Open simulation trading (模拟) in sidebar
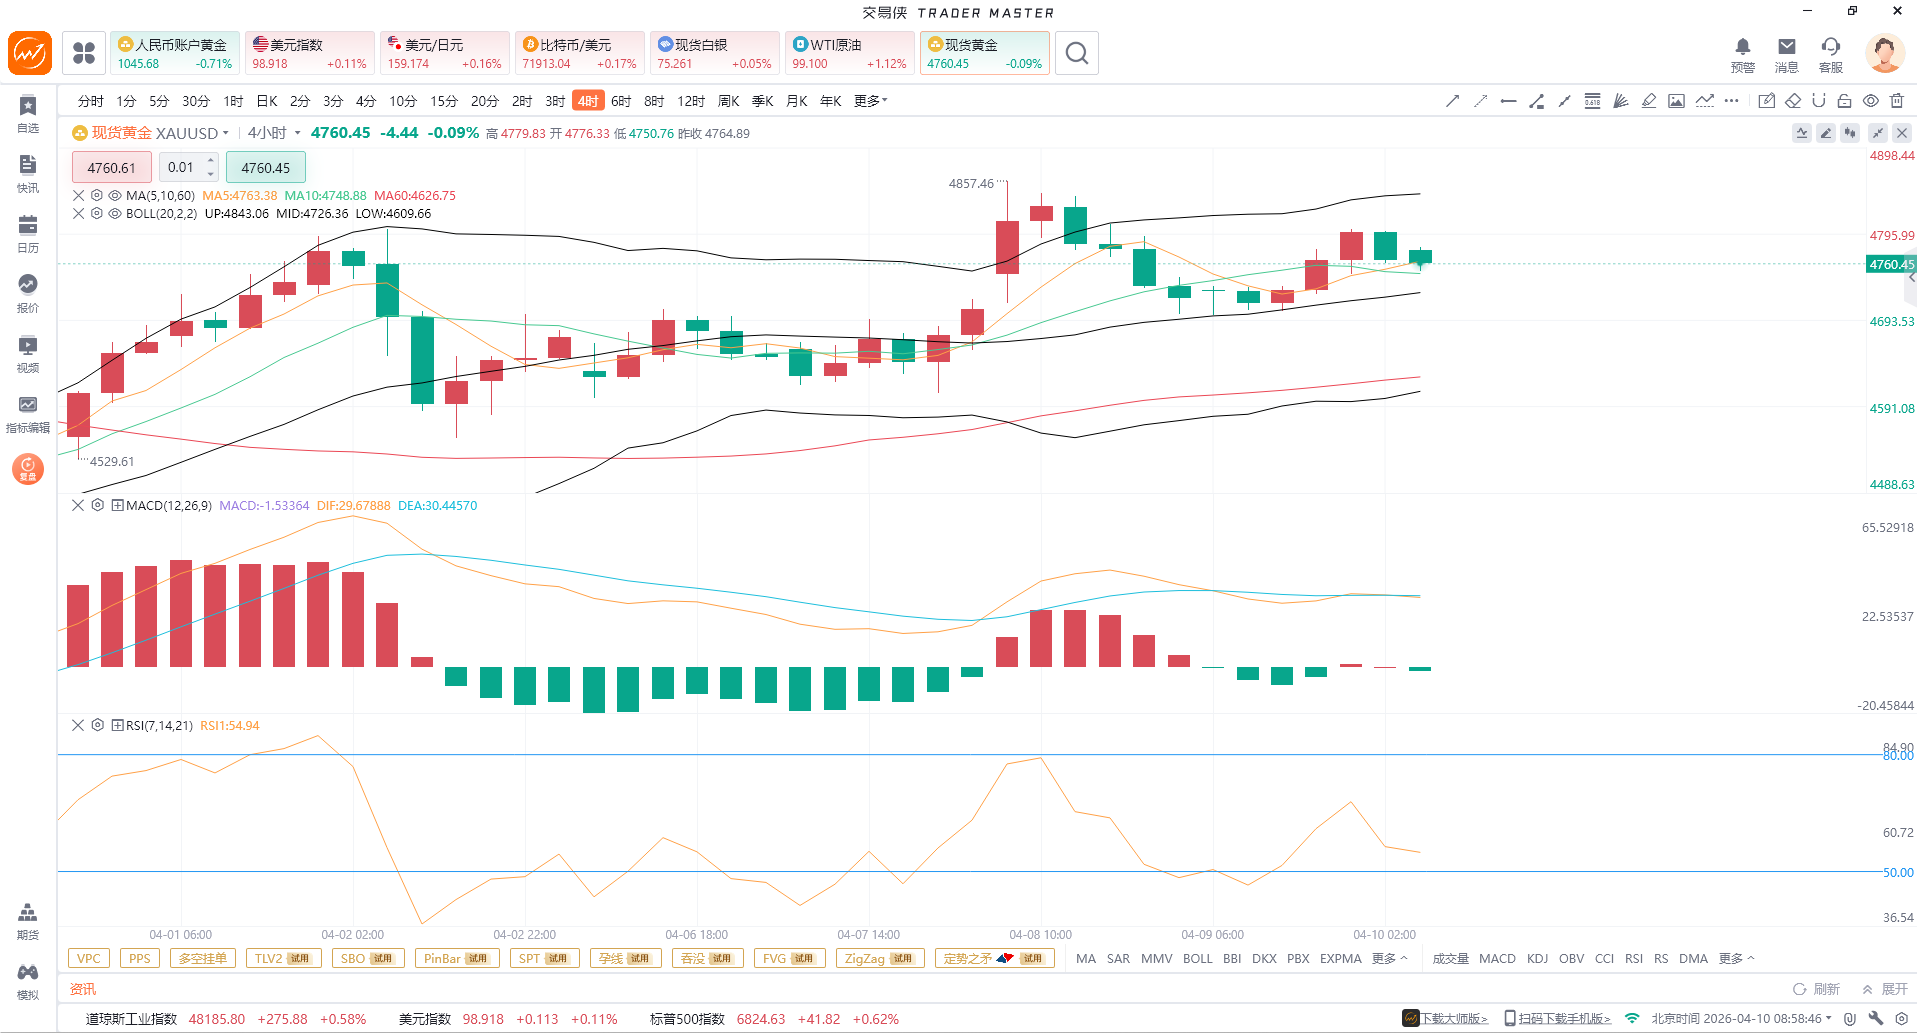1917x1033 pixels. point(28,981)
